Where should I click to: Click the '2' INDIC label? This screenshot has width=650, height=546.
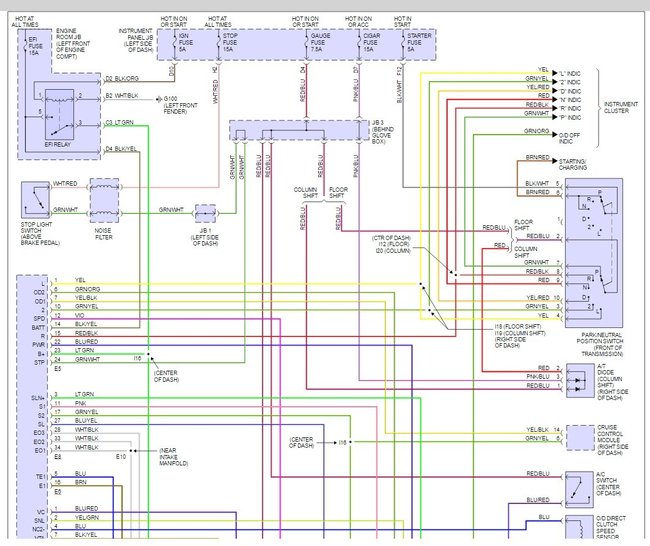(x=569, y=82)
